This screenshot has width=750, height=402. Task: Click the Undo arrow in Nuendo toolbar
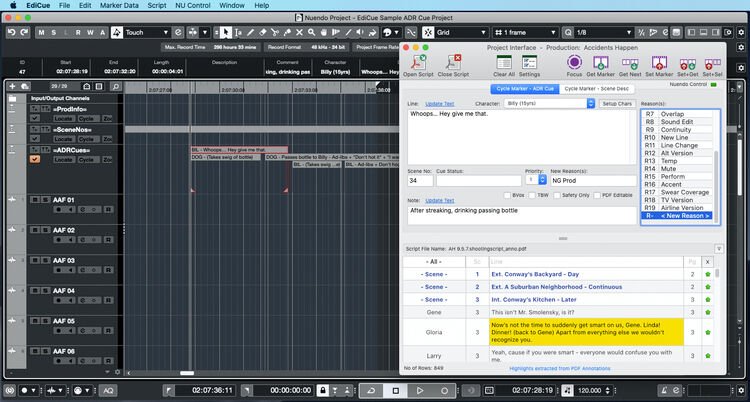[12, 32]
